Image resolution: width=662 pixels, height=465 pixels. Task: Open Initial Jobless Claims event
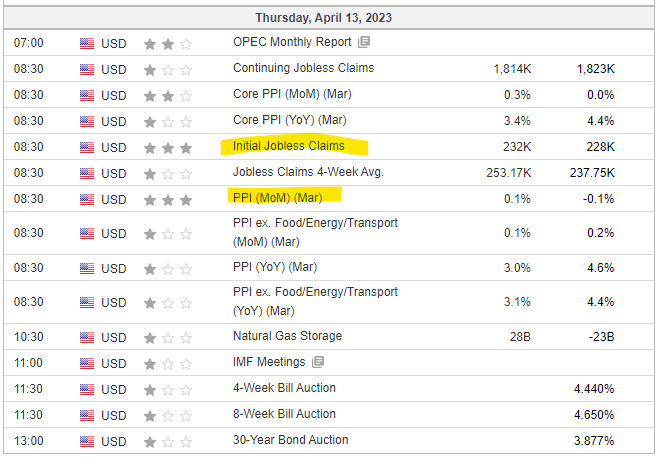289,146
